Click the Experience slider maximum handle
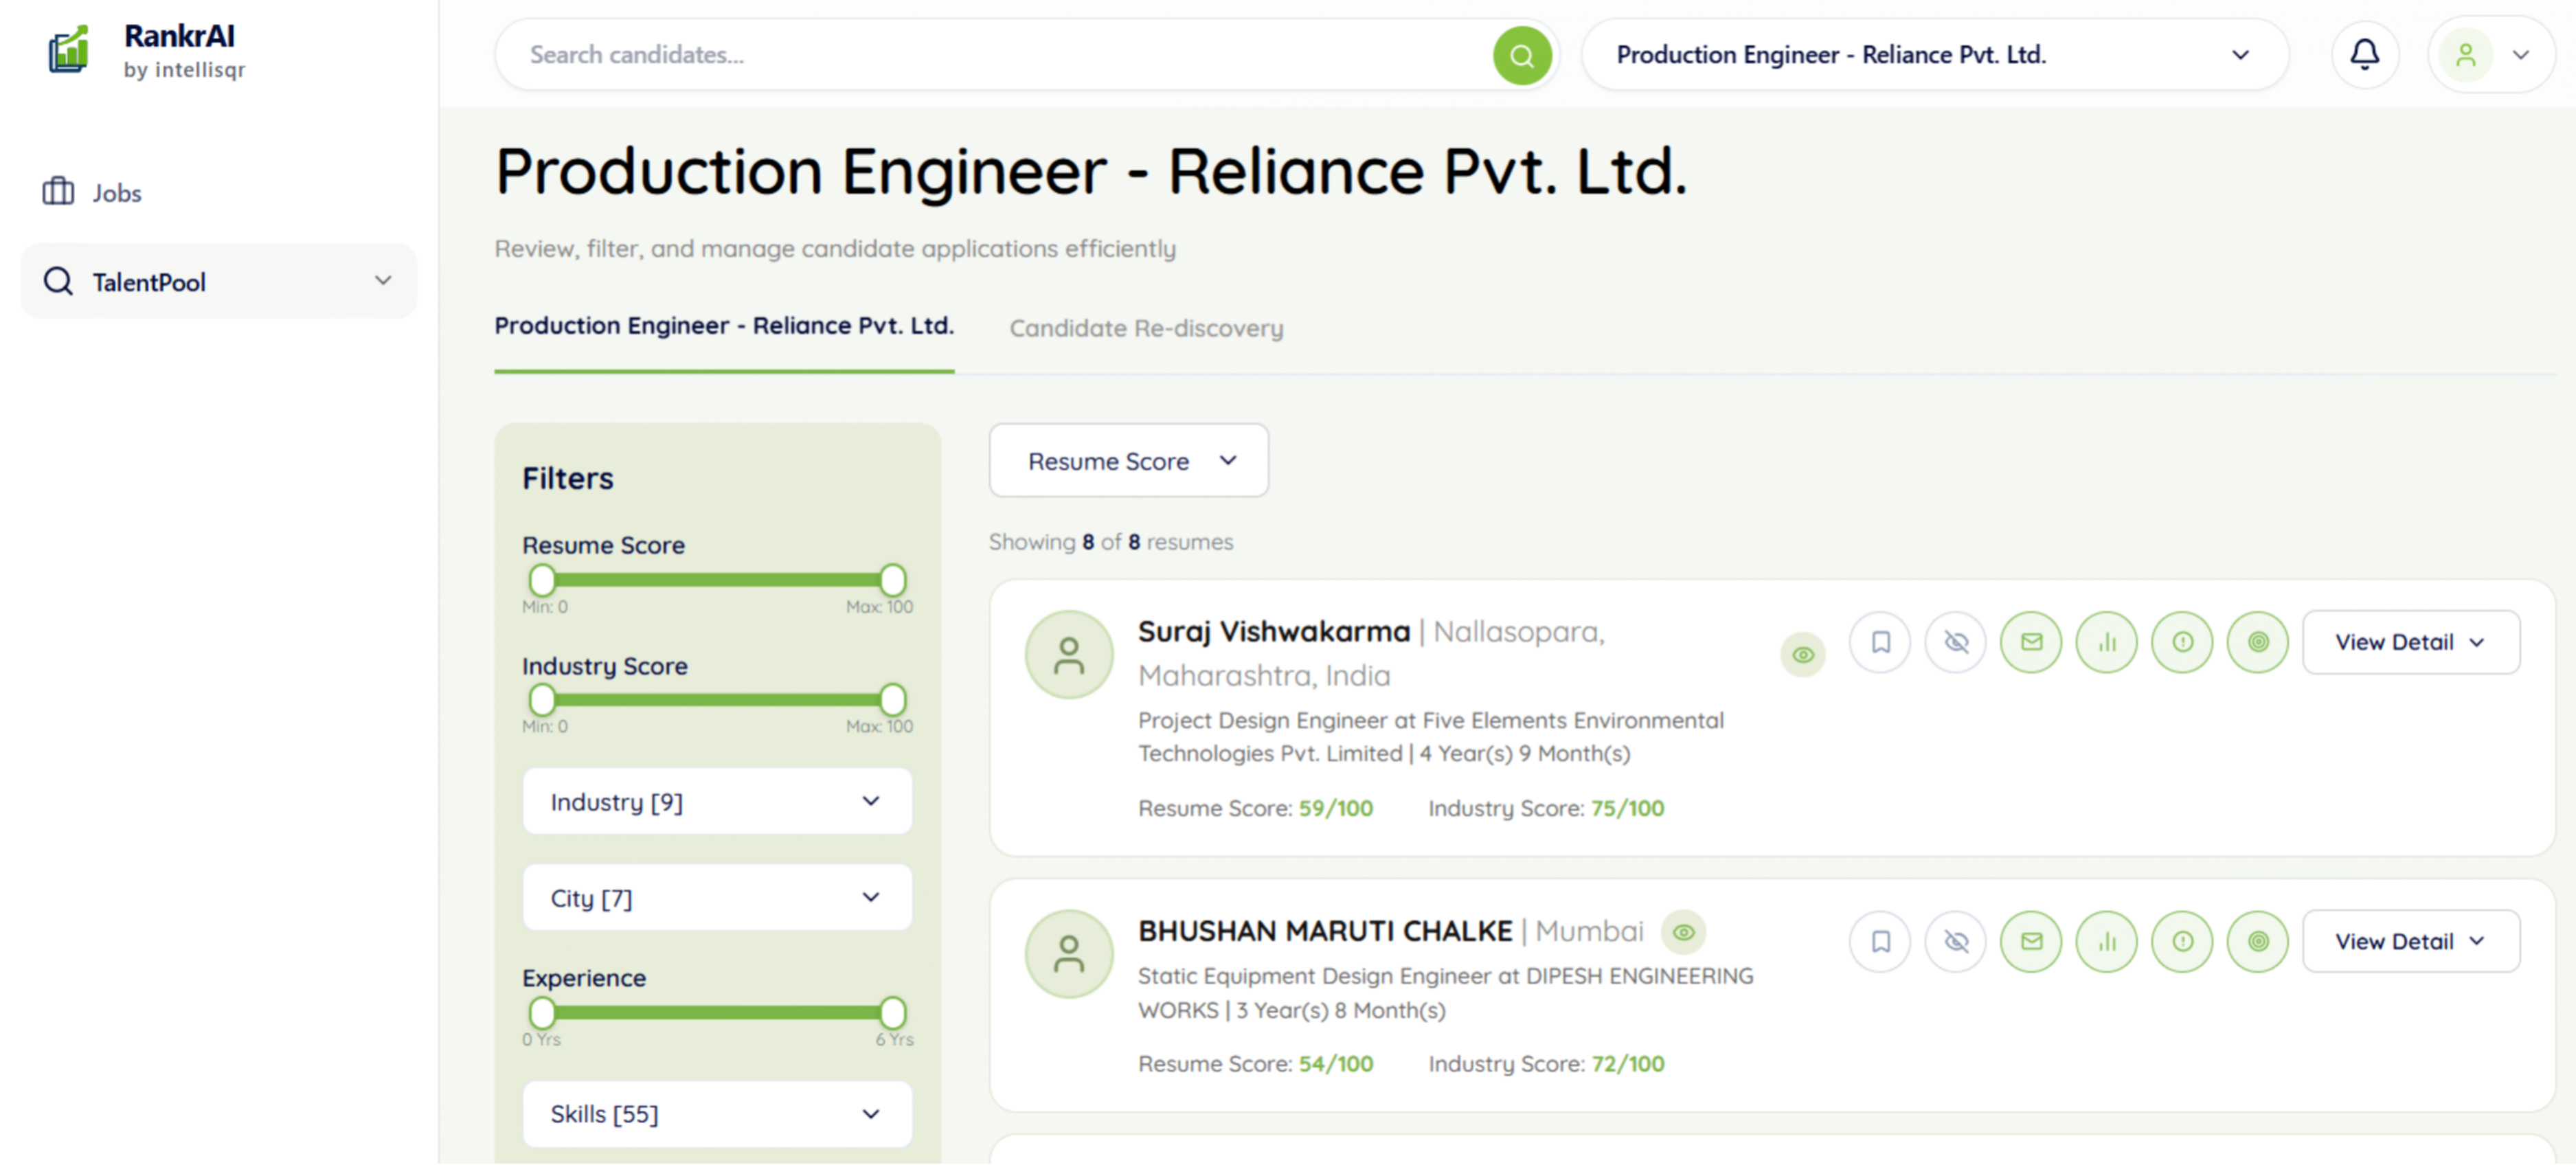 tap(892, 1012)
